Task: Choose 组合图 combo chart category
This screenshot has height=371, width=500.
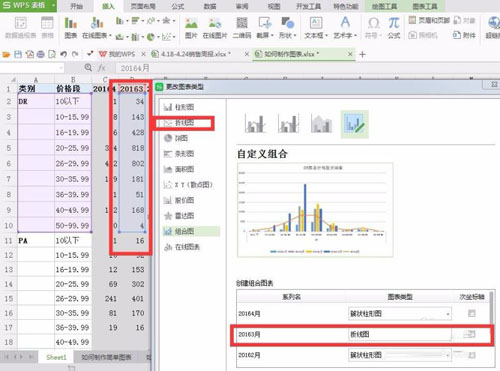Action: [191, 231]
